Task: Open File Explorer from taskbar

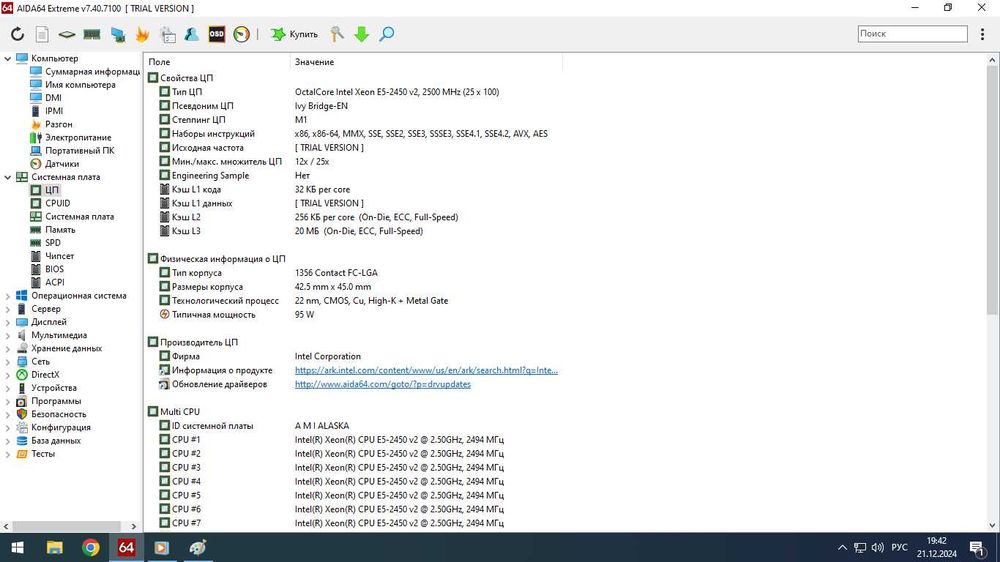Action: [55, 548]
